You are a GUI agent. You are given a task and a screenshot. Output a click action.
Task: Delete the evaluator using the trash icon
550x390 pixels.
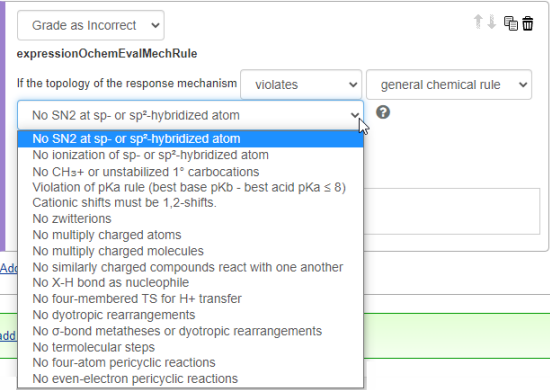coord(528,23)
